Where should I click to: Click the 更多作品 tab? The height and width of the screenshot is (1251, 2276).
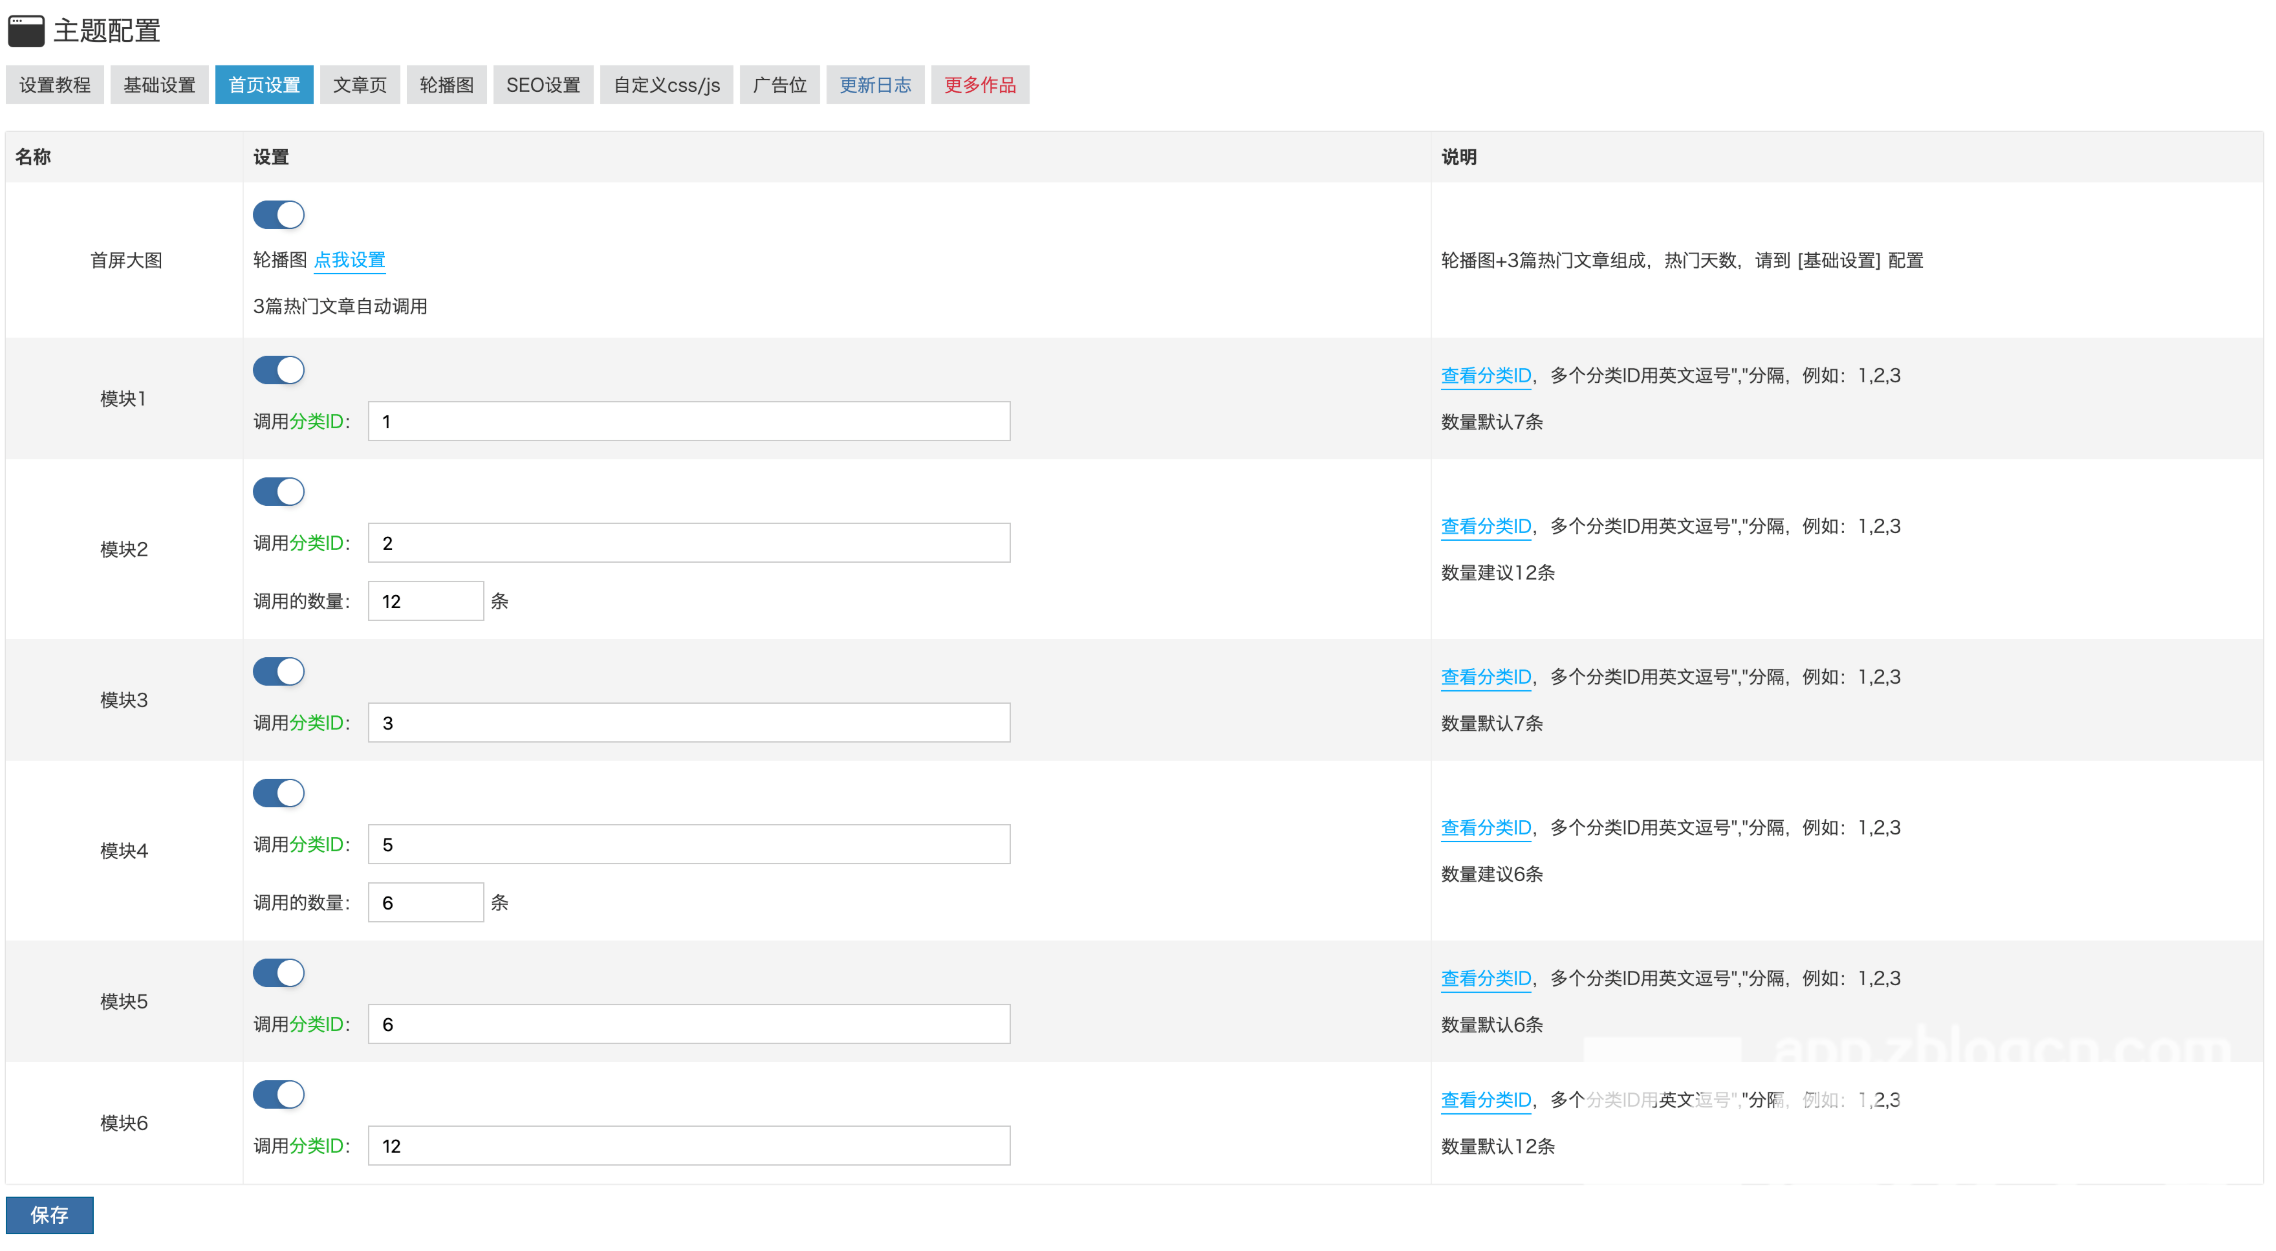pos(980,85)
